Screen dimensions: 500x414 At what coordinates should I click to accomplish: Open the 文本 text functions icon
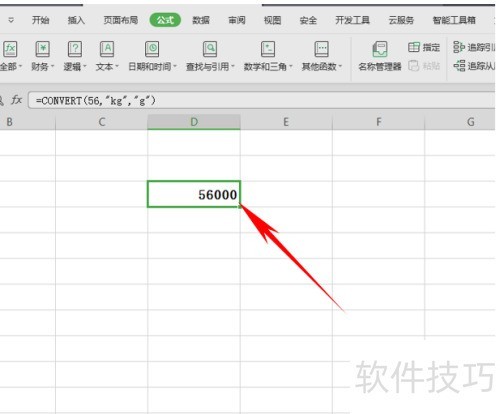pos(107,49)
